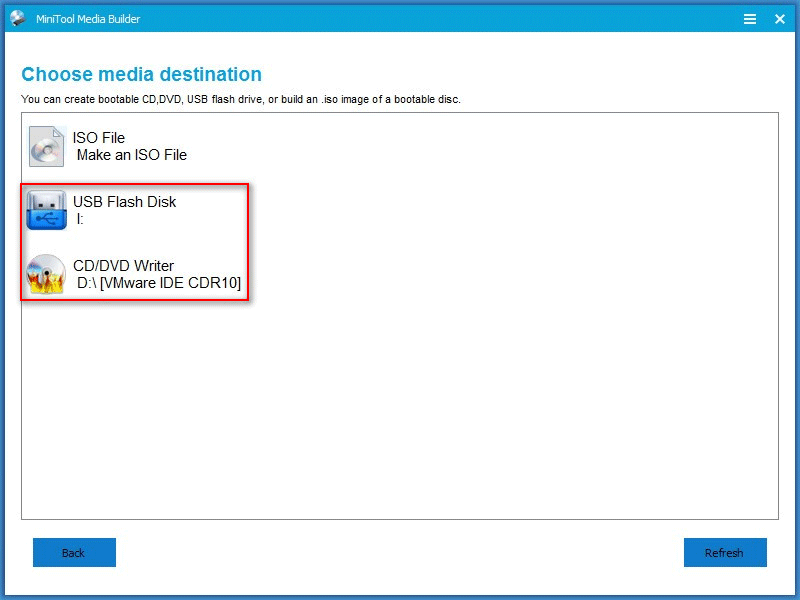Click the MiniTool Media Builder logo icon

point(18,18)
